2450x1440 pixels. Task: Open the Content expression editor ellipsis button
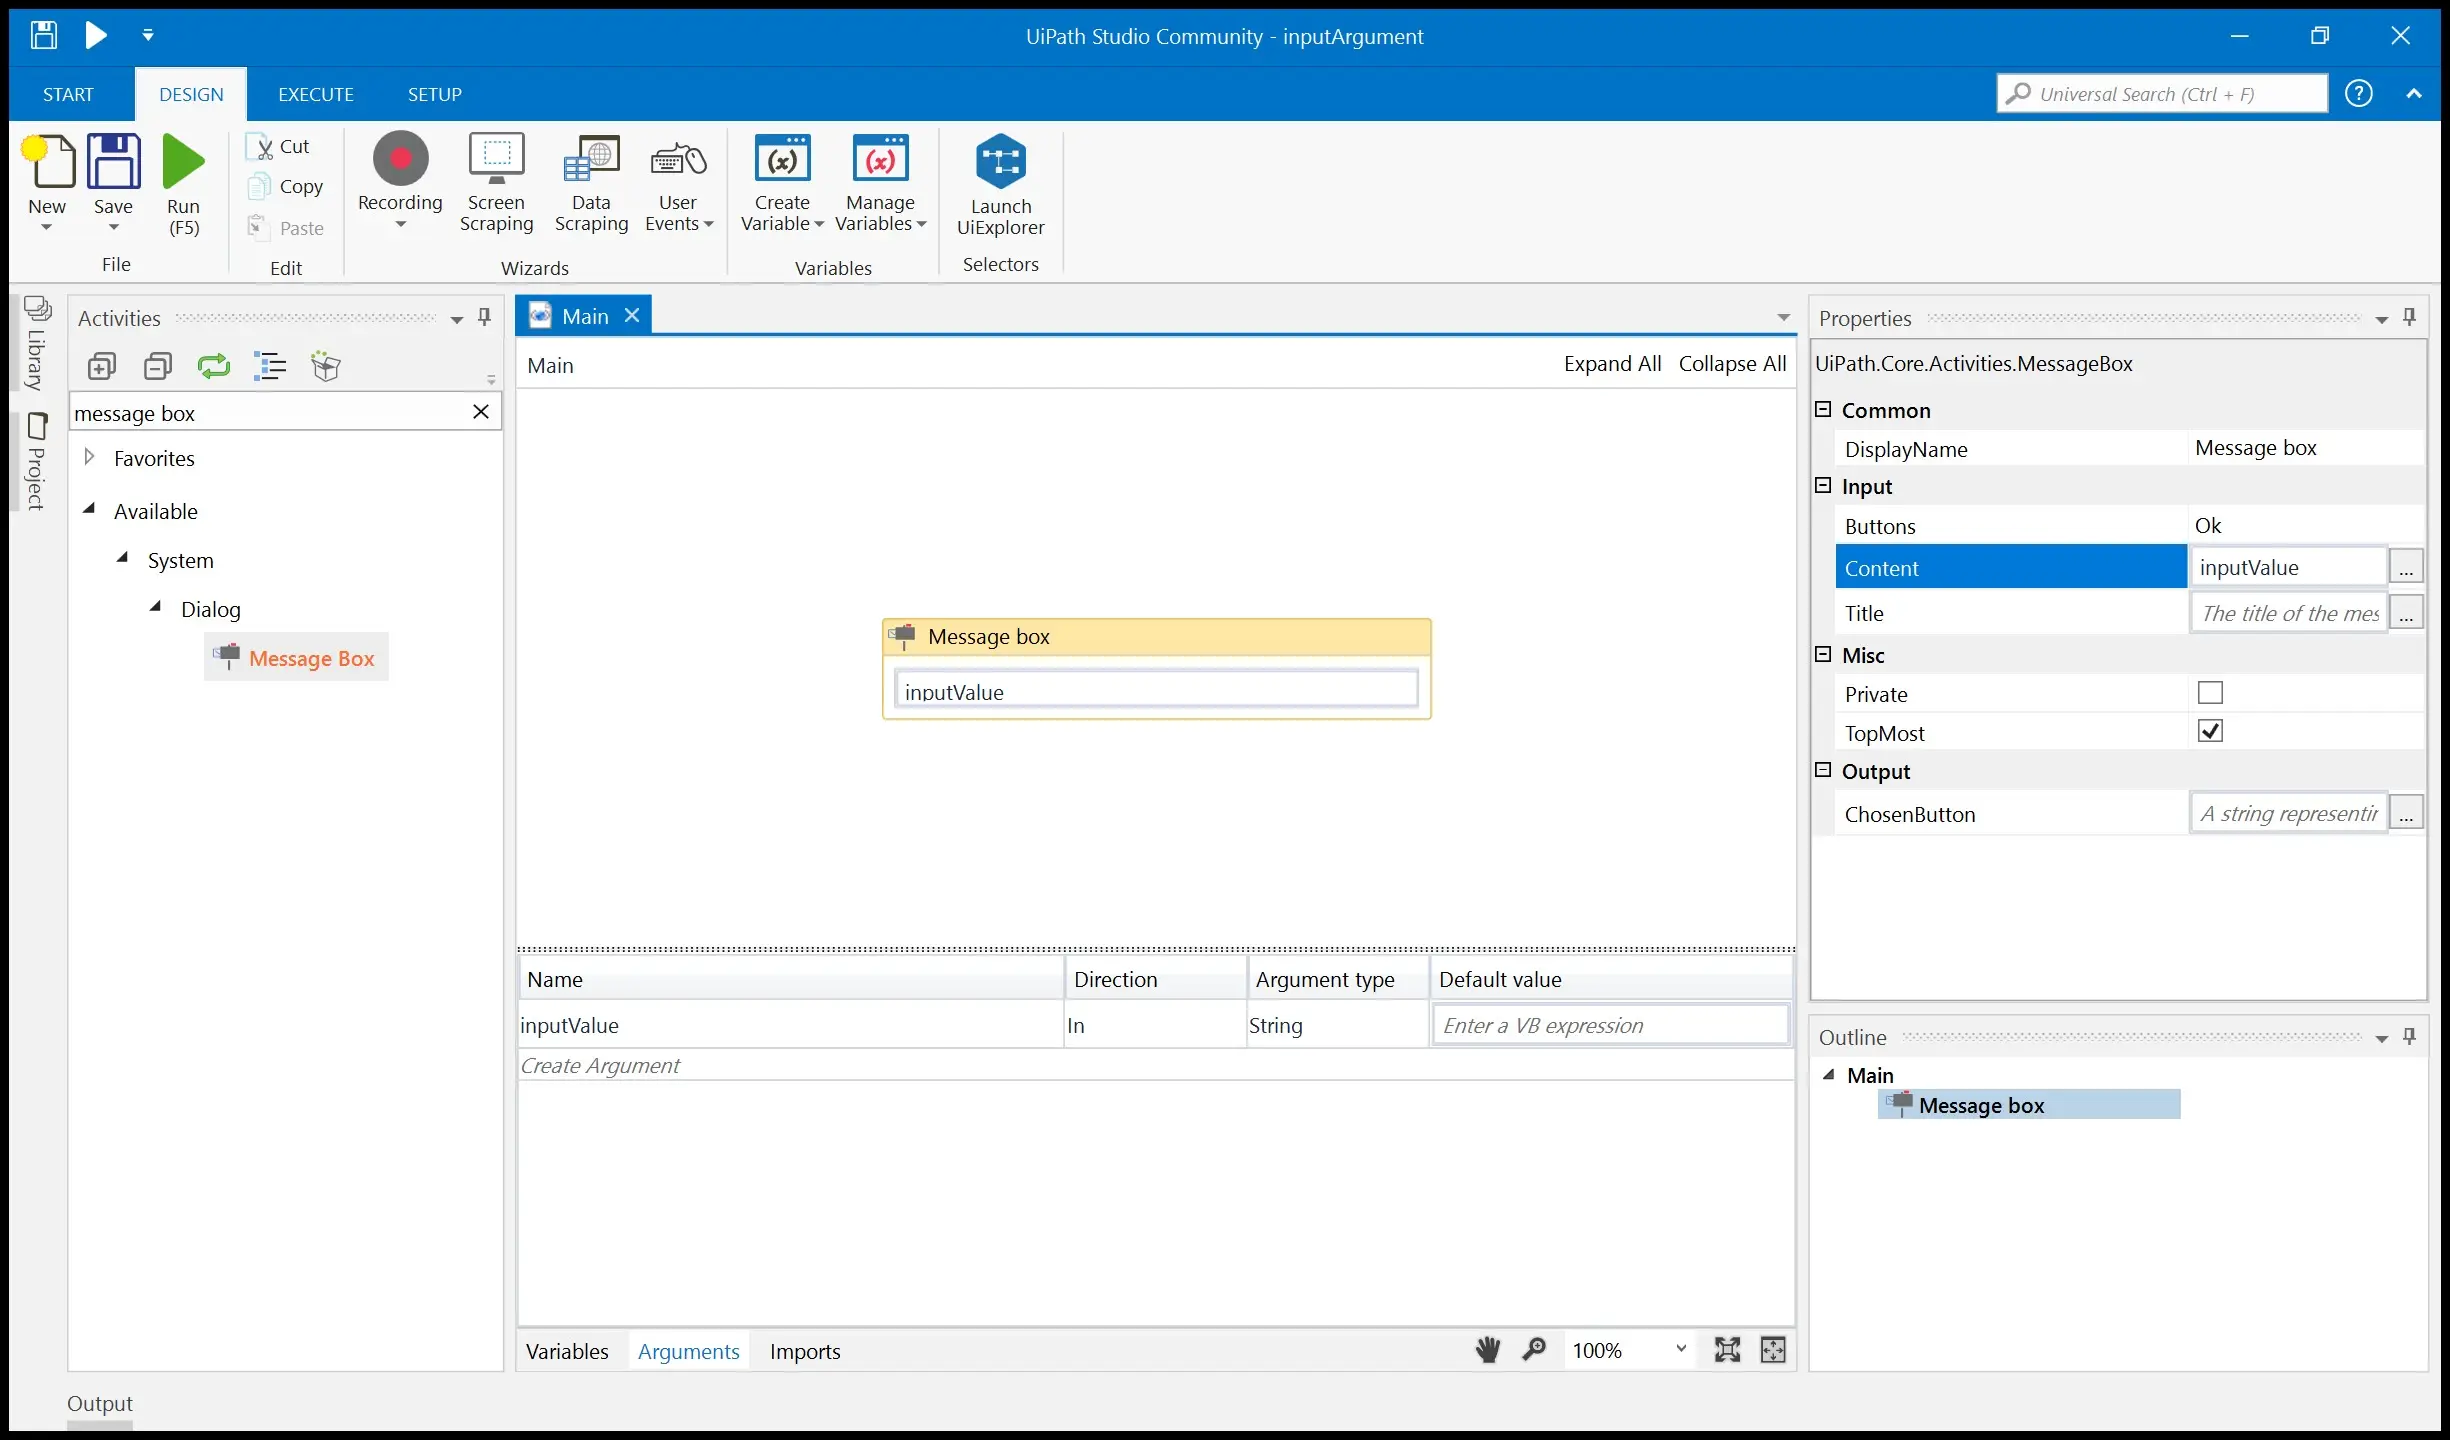(2406, 567)
